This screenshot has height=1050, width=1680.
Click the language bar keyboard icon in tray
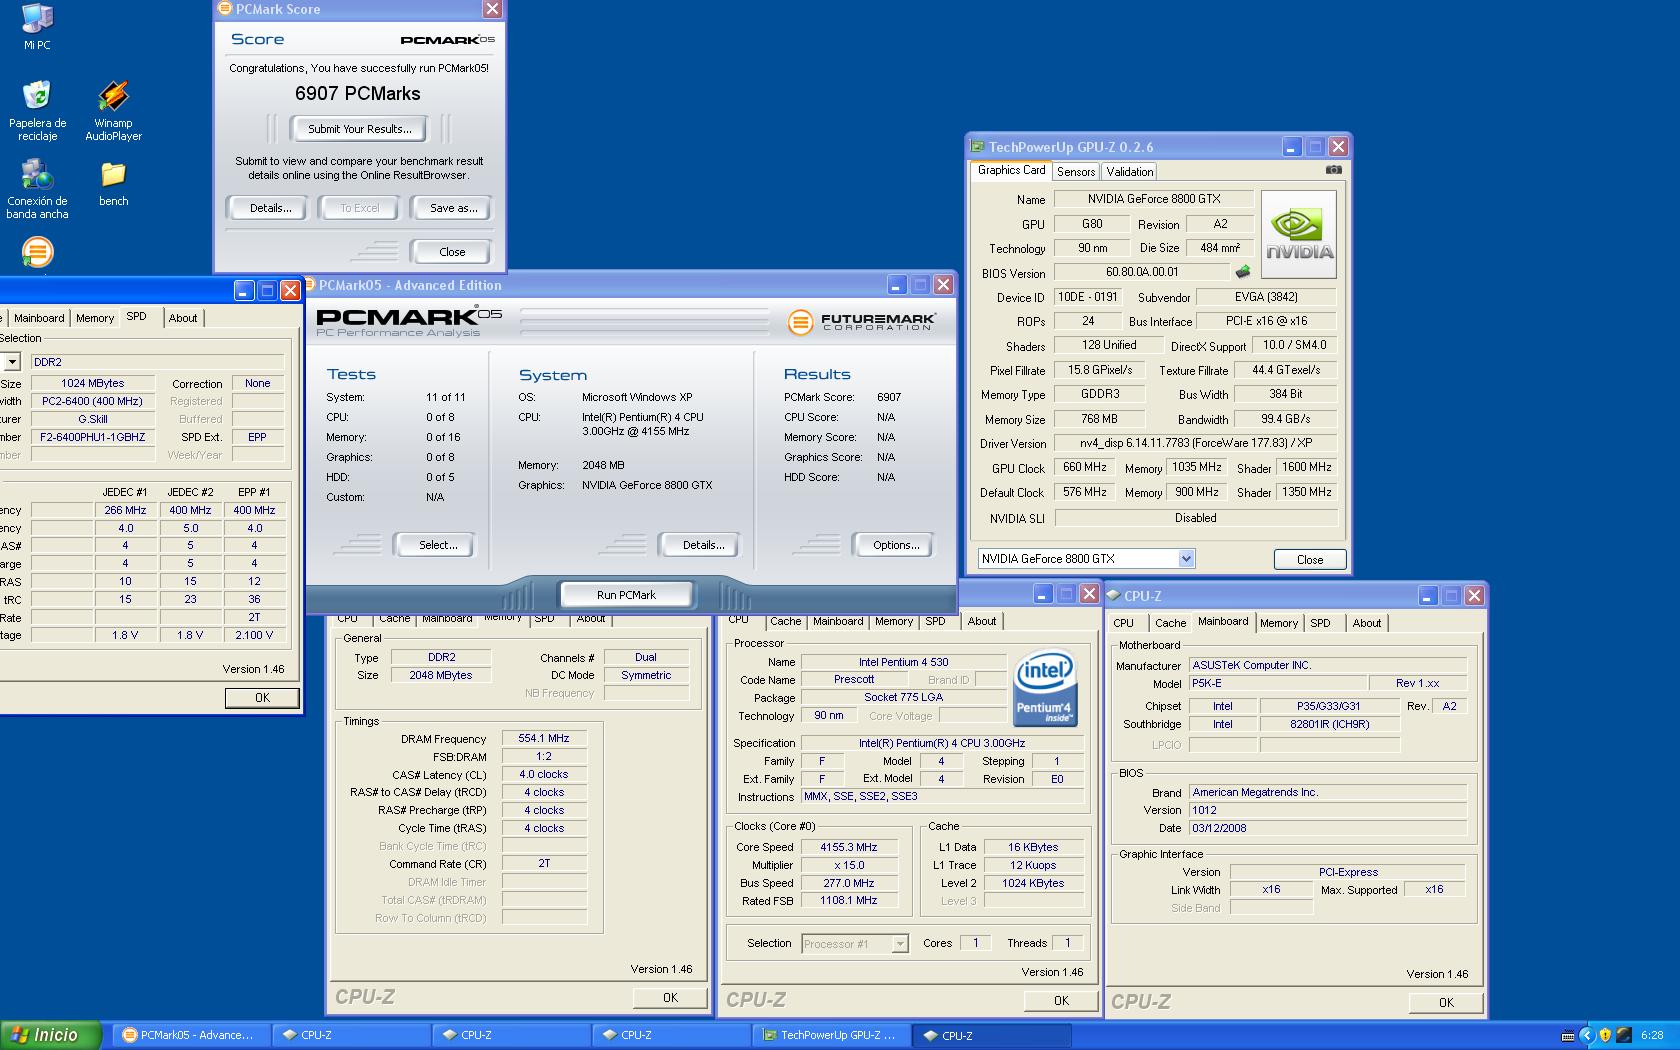pos(1567,1035)
